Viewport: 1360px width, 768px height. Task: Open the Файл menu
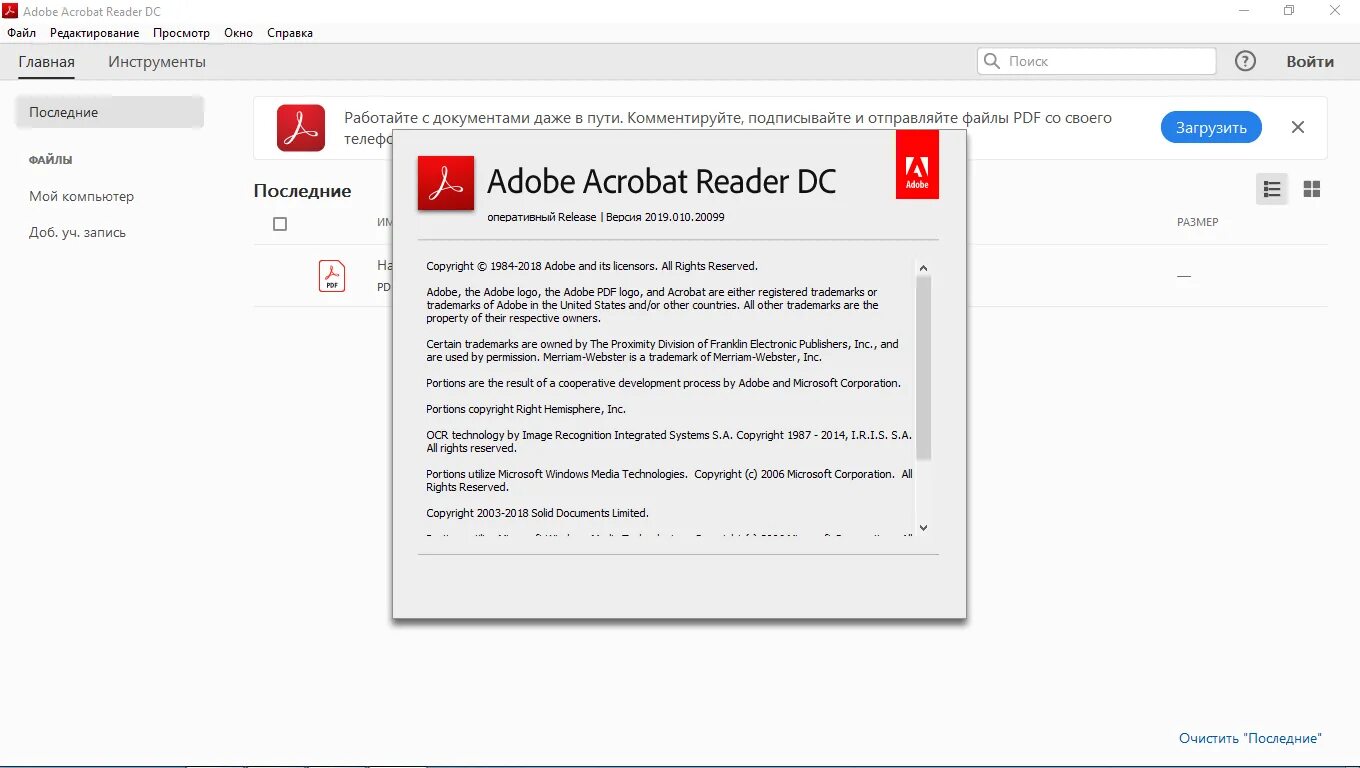[x=22, y=33]
